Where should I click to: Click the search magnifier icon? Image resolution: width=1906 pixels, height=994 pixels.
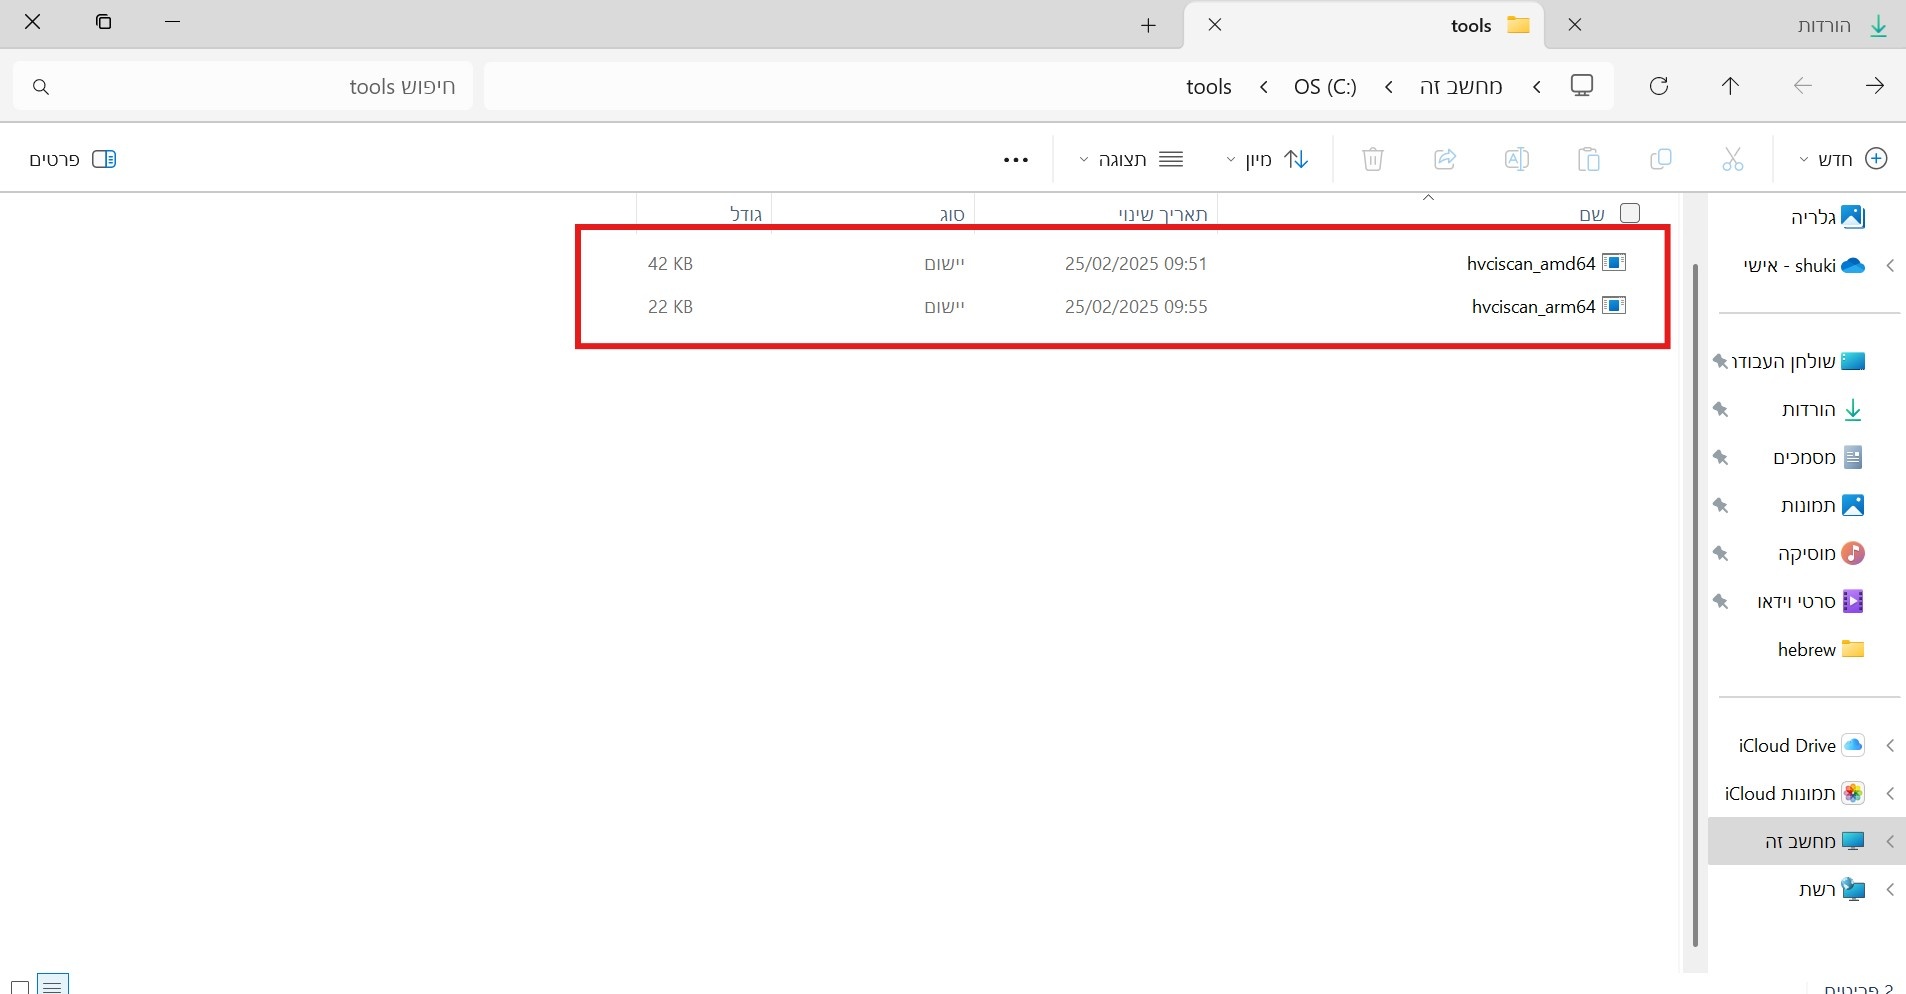coord(41,87)
